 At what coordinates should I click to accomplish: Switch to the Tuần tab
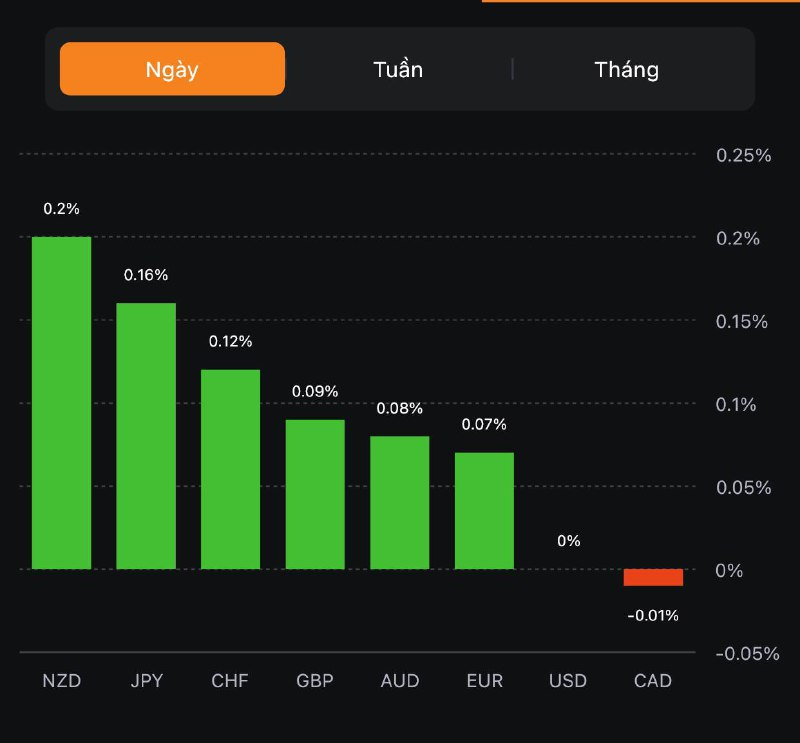click(398, 69)
